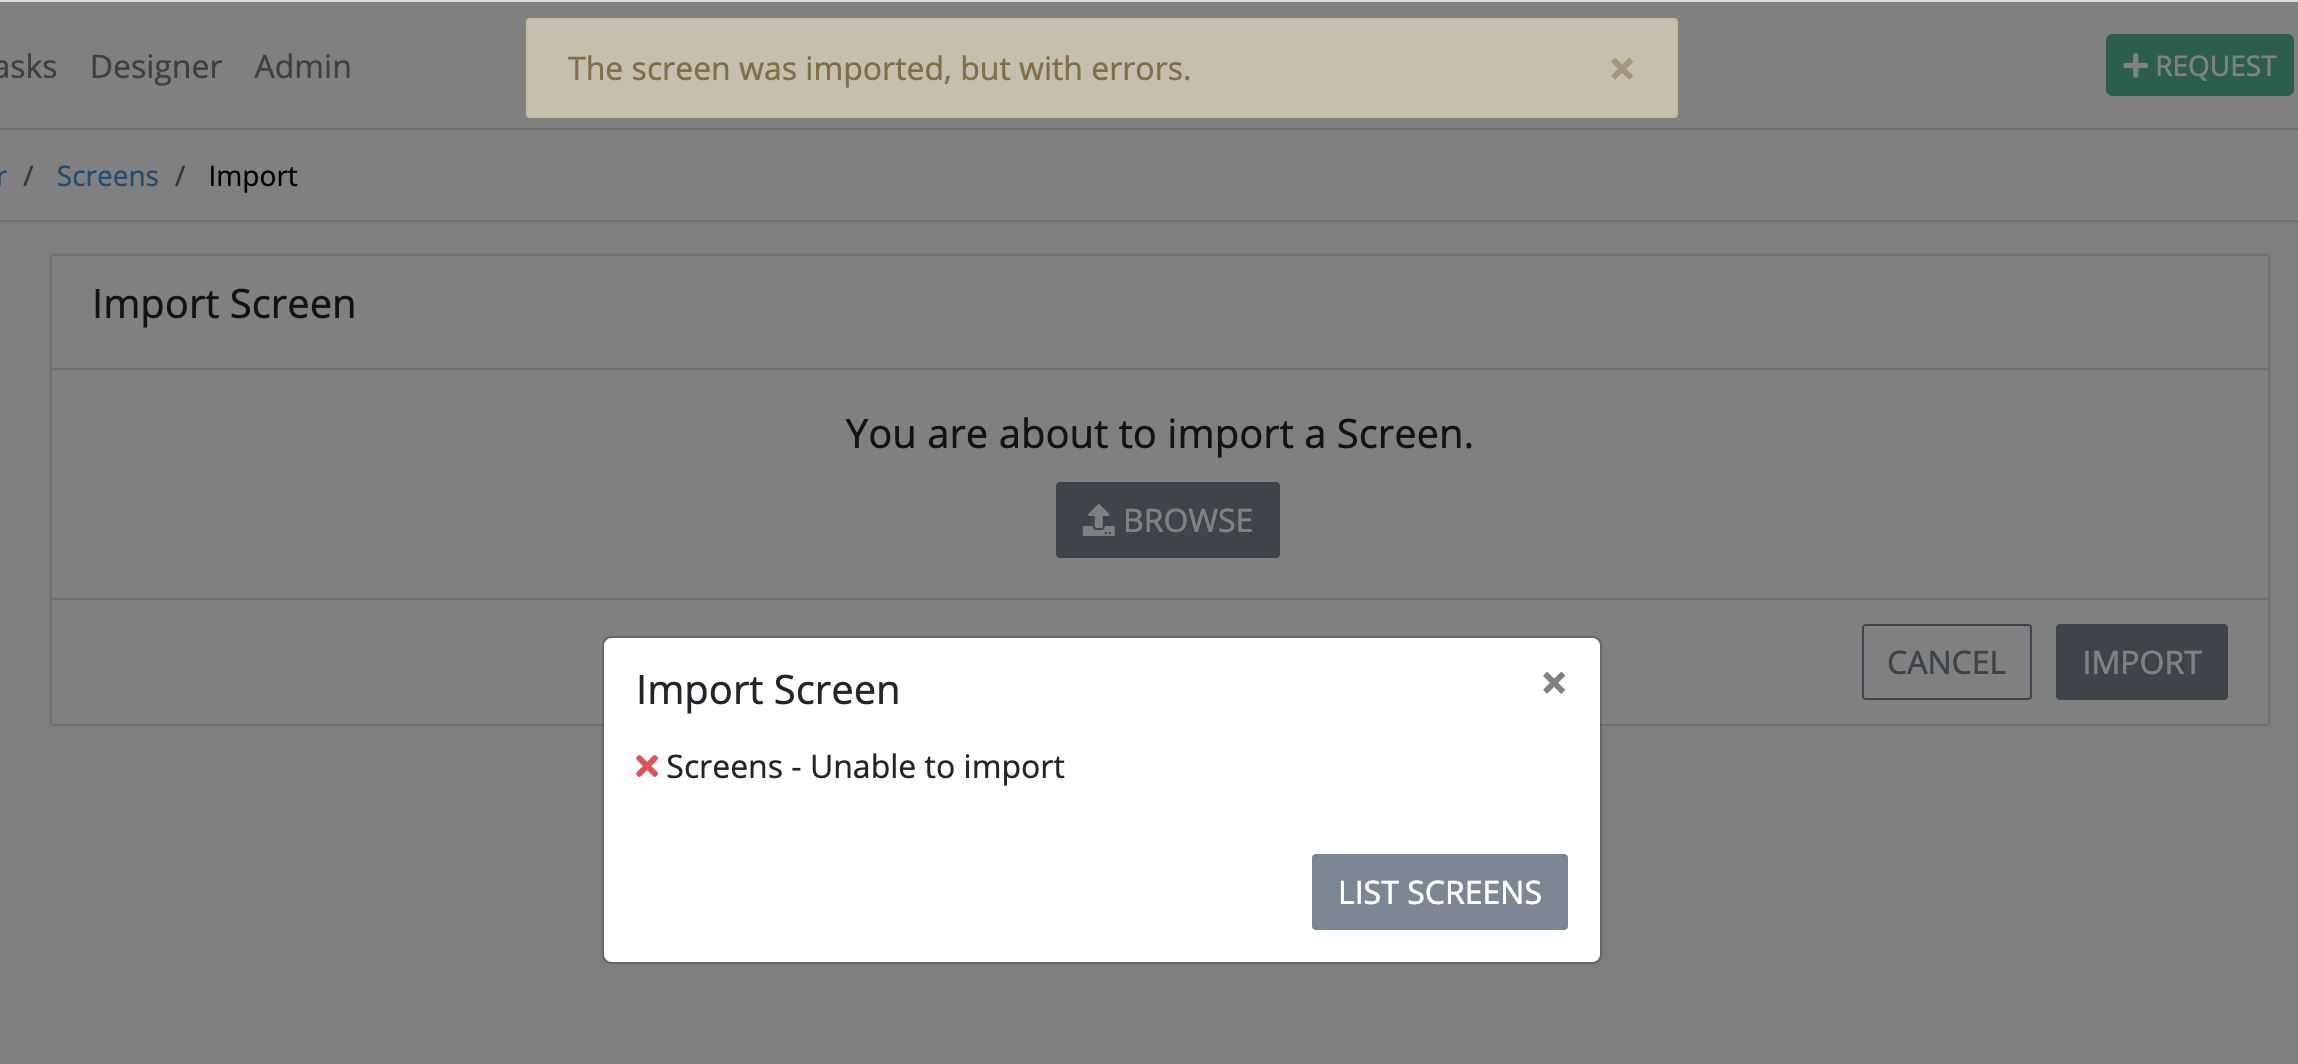This screenshot has height=1064, width=2298.
Task: Select the Tasks menu item
Action: [27, 66]
